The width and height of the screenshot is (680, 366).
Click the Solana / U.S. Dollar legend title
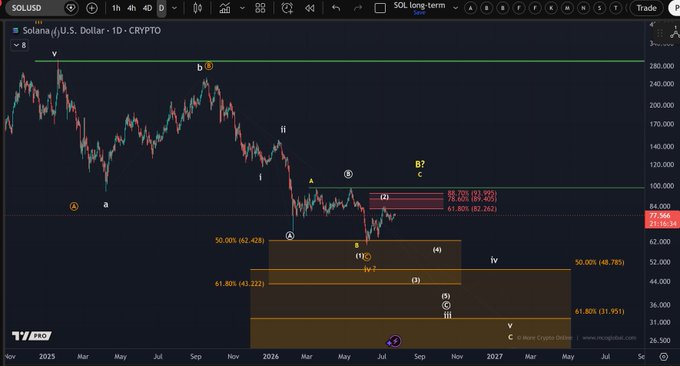92,31
